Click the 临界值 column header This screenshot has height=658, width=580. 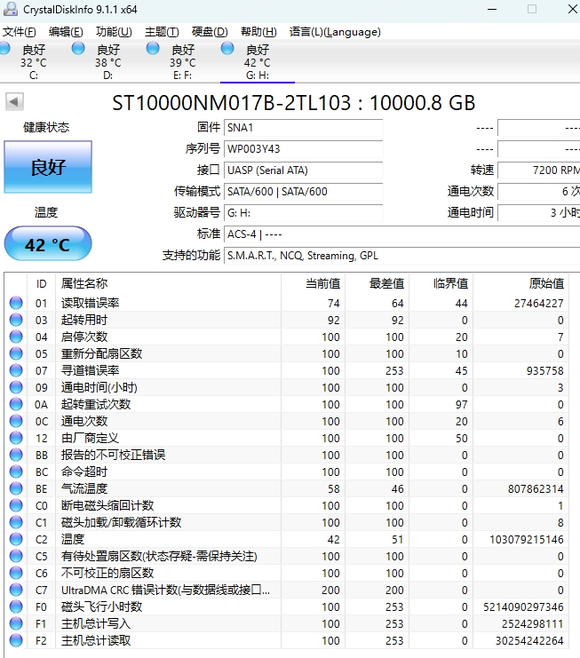441,284
